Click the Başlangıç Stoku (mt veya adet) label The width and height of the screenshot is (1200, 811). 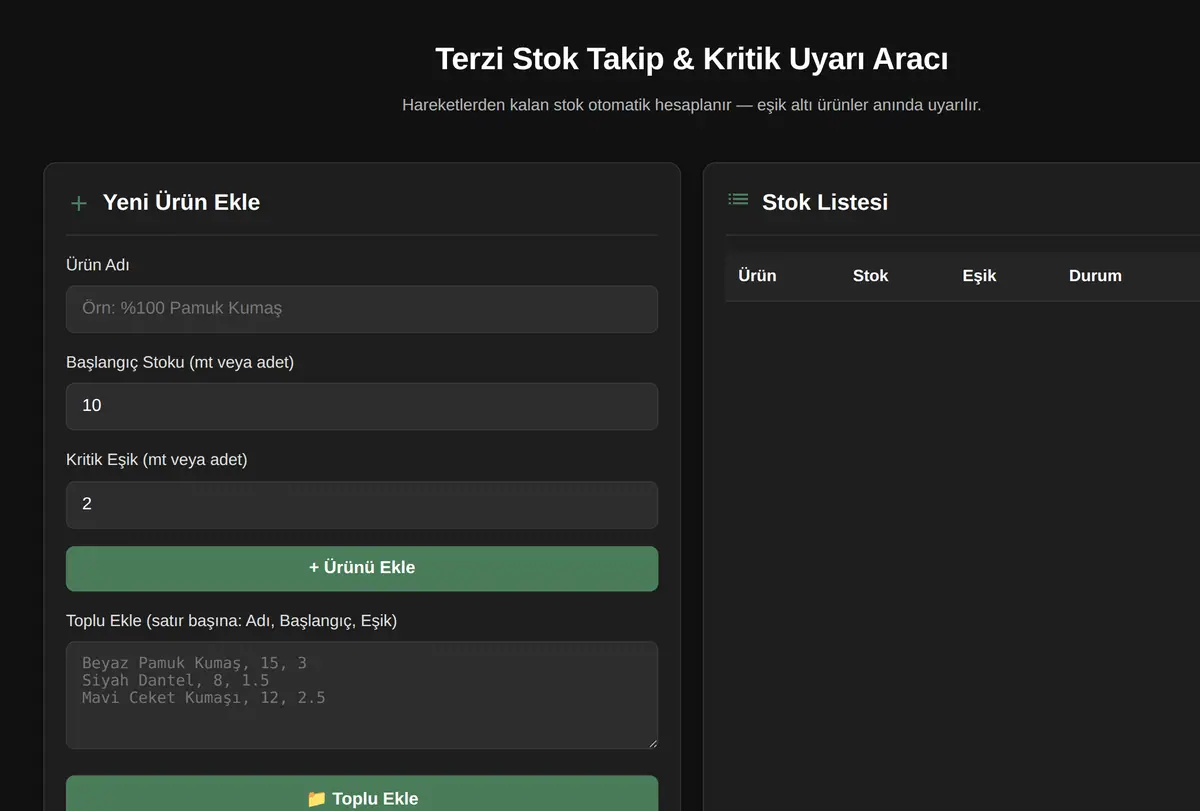pos(180,362)
